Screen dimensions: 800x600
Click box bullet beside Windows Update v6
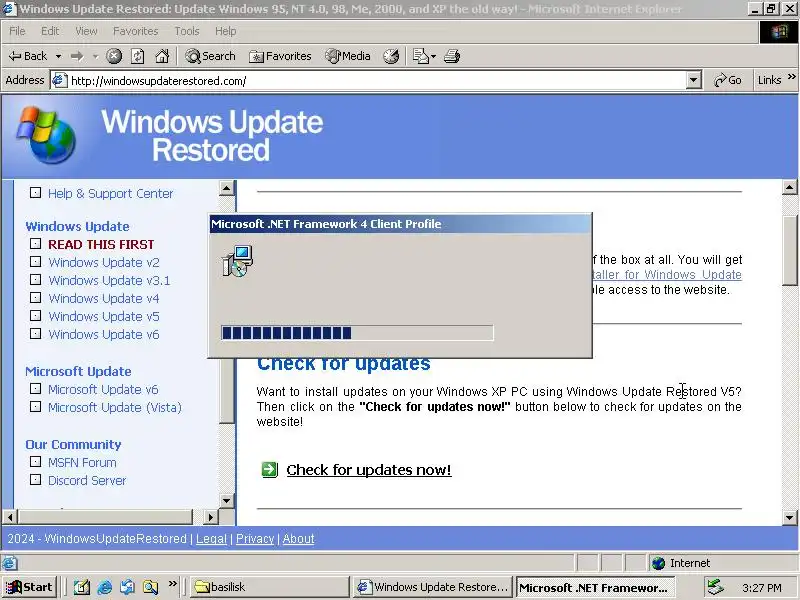(x=35, y=334)
